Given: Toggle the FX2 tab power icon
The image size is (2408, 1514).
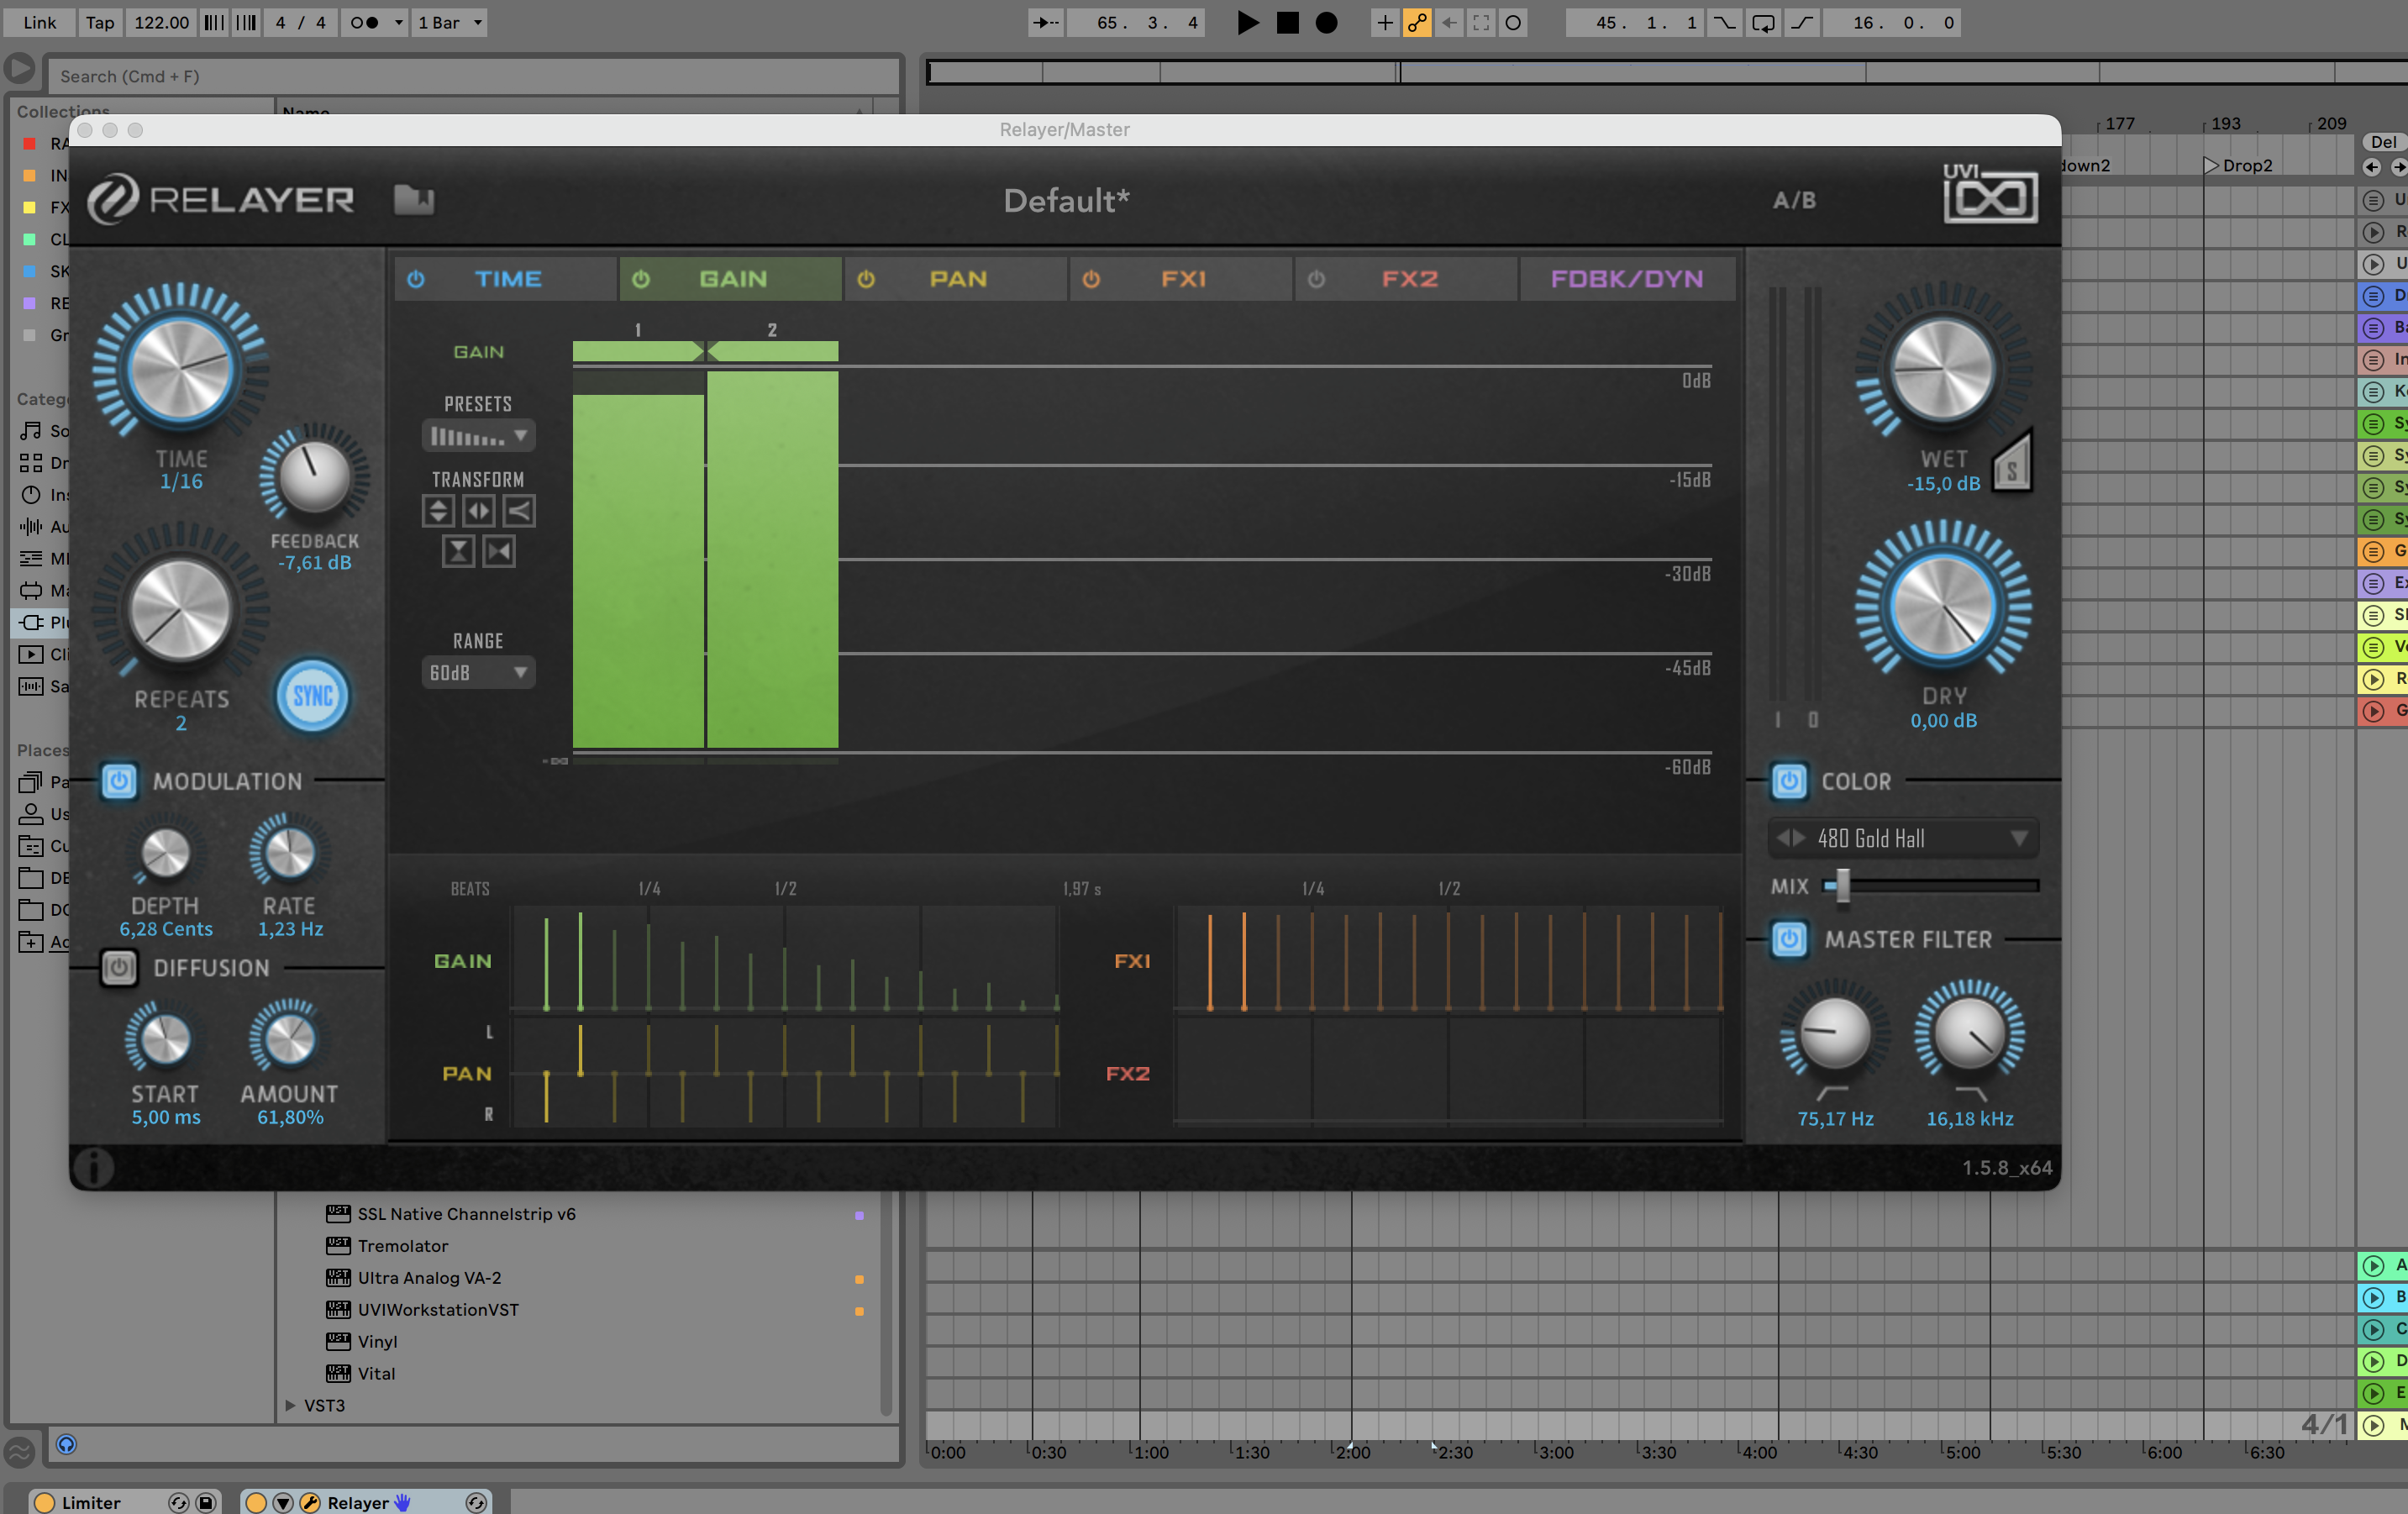Looking at the screenshot, I should coord(1316,279).
